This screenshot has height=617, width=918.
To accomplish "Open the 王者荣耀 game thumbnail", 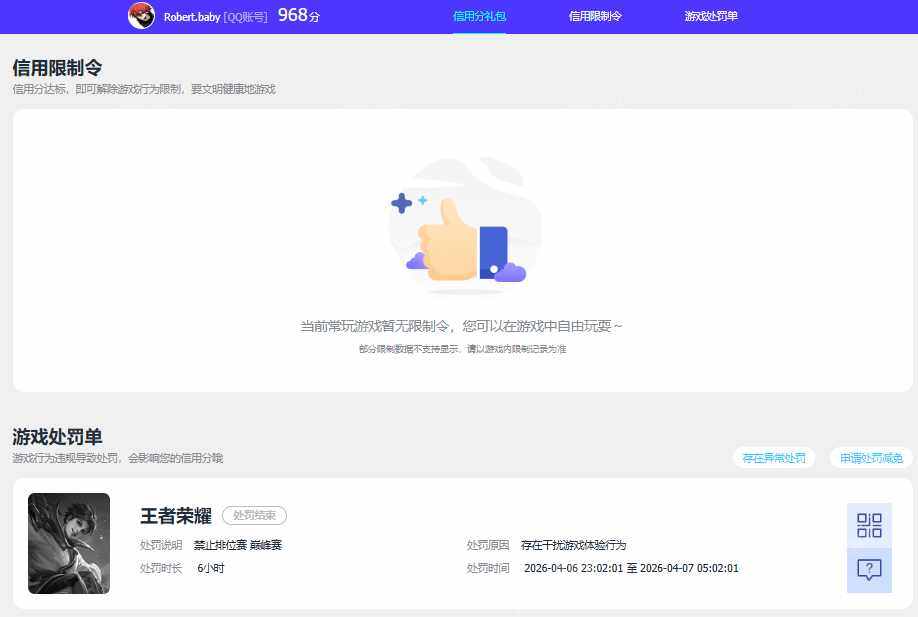I will point(69,543).
